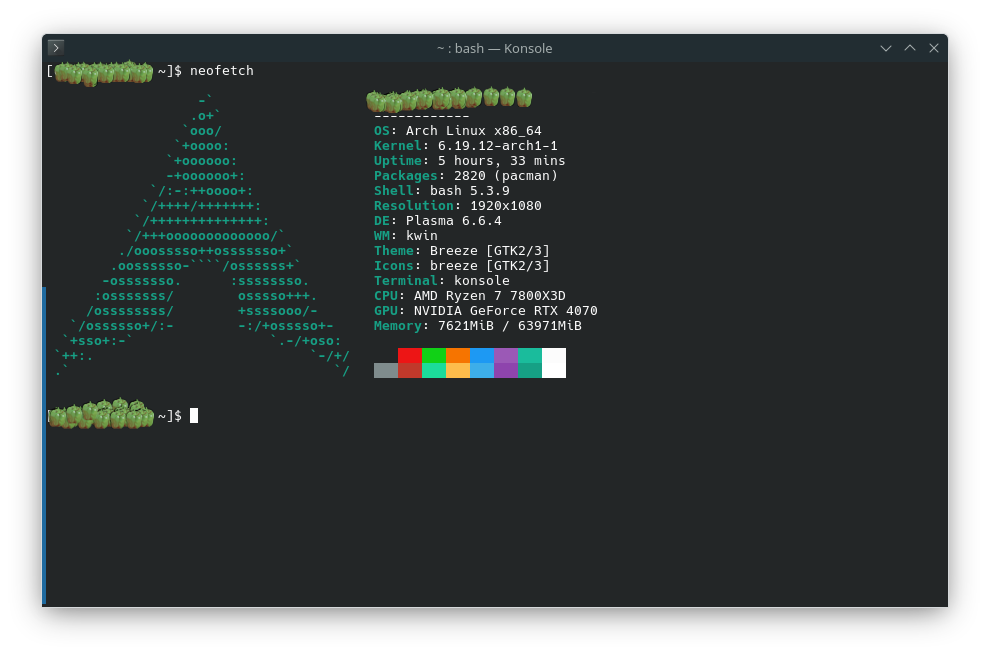990x657 pixels.
Task: Select the Kernel 6.19.12-arch1-1 line
Action: [x=465, y=146]
